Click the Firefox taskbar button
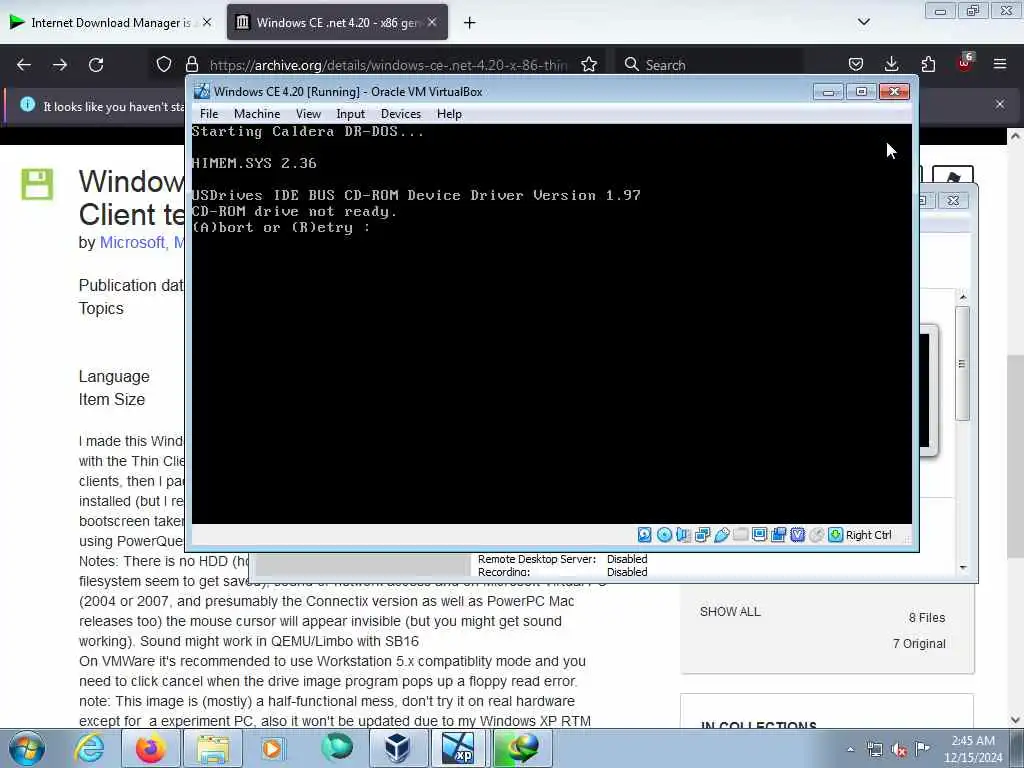Screen dimensions: 1024x768 pyautogui.click(x=151, y=748)
